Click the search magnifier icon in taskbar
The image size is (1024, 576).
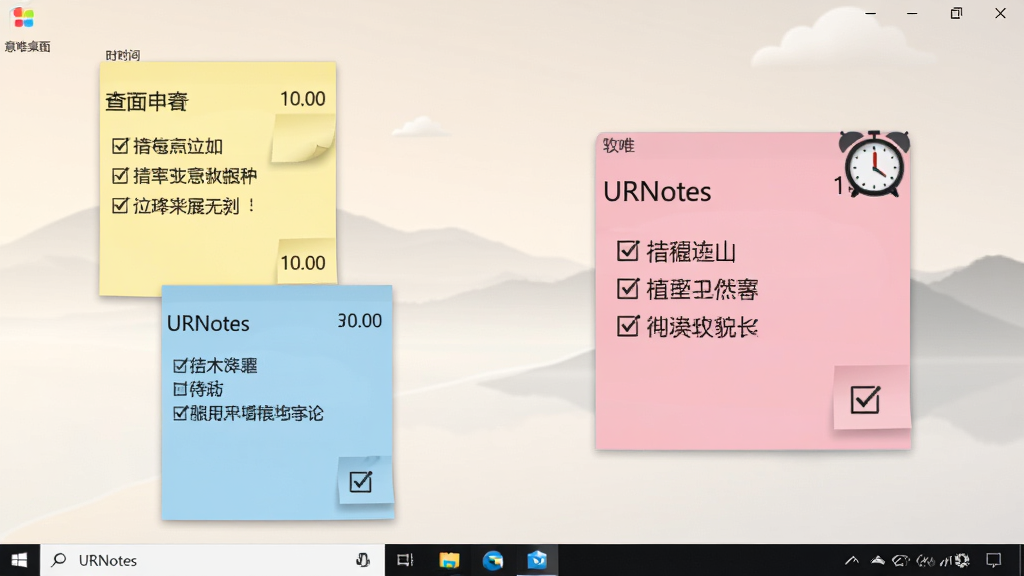(59, 560)
